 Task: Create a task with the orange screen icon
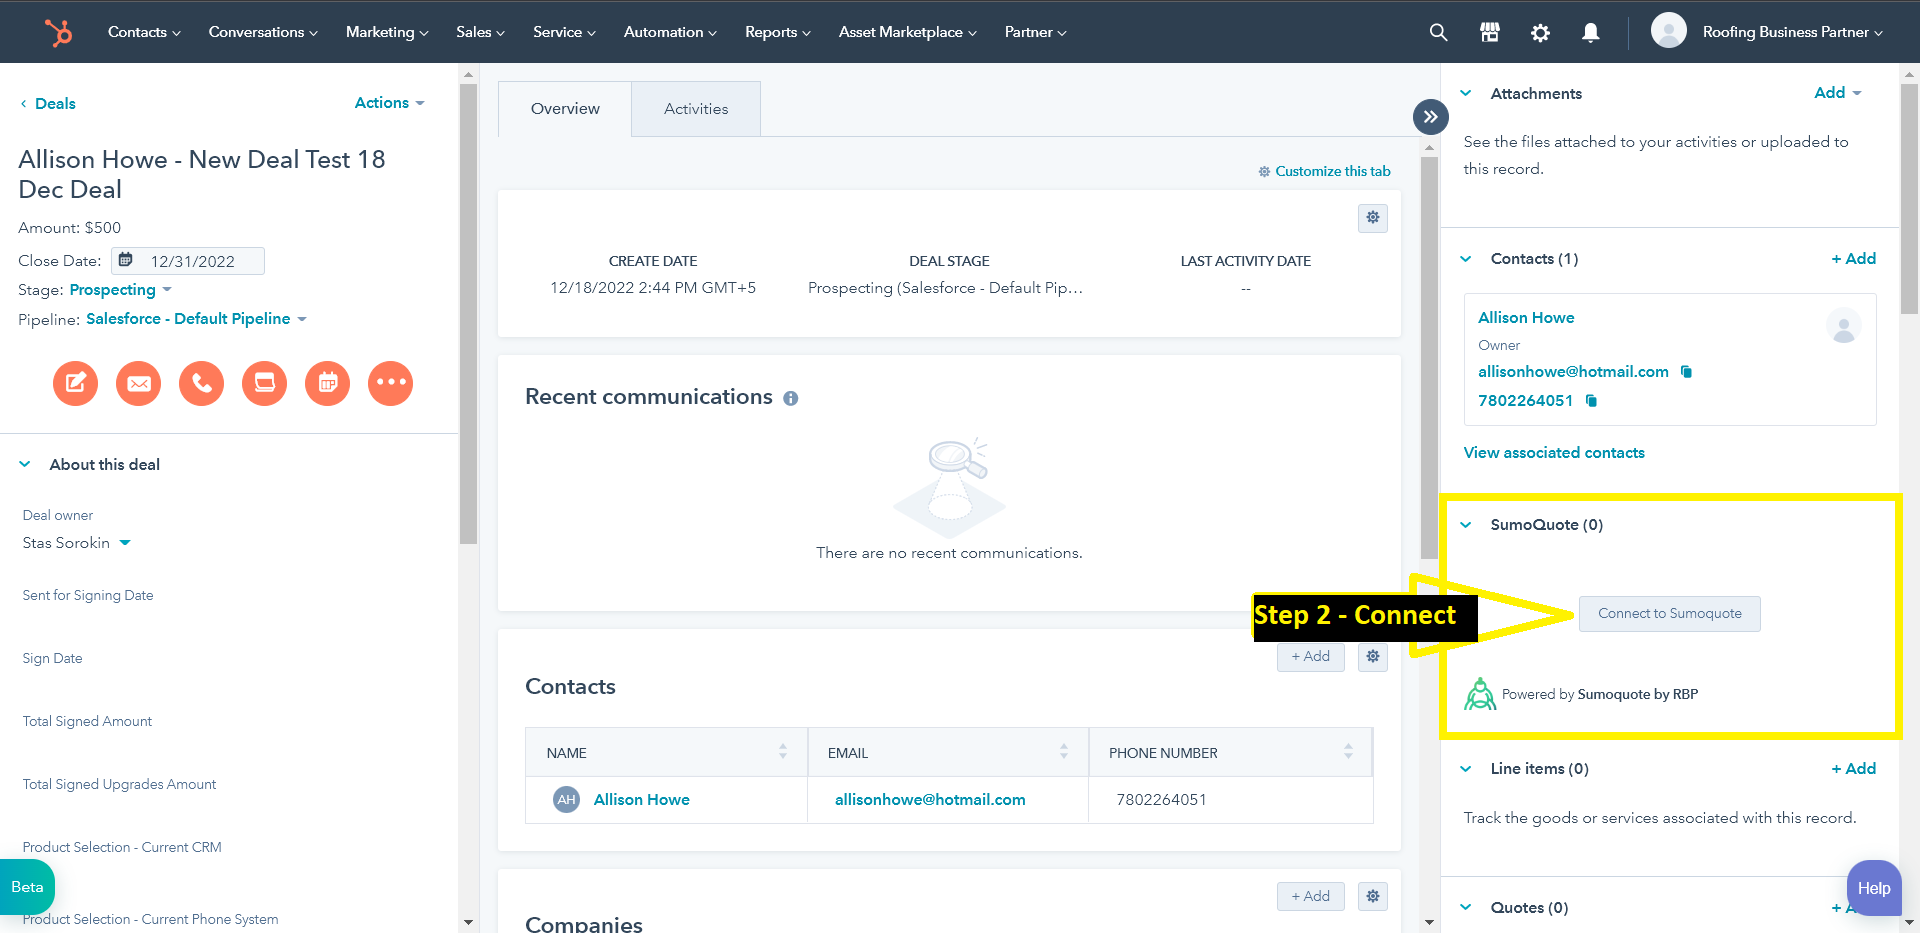pyautogui.click(x=264, y=383)
